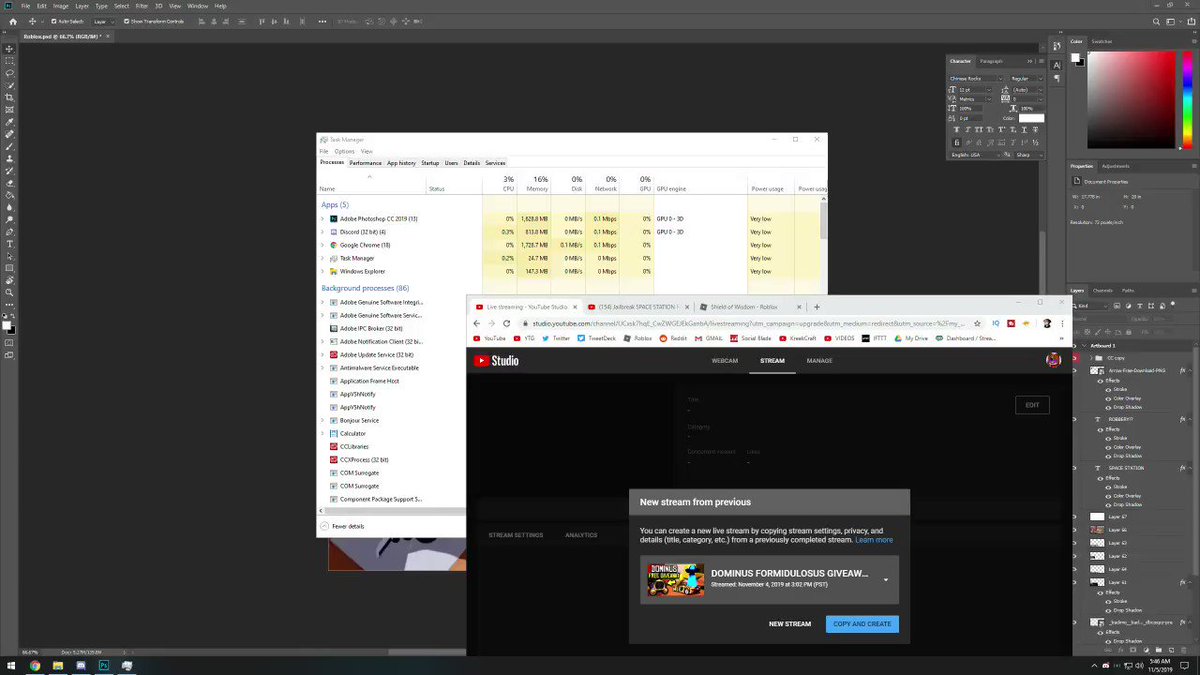Click the COPY AND CREATE button
The image size is (1200, 675).
tap(862, 624)
